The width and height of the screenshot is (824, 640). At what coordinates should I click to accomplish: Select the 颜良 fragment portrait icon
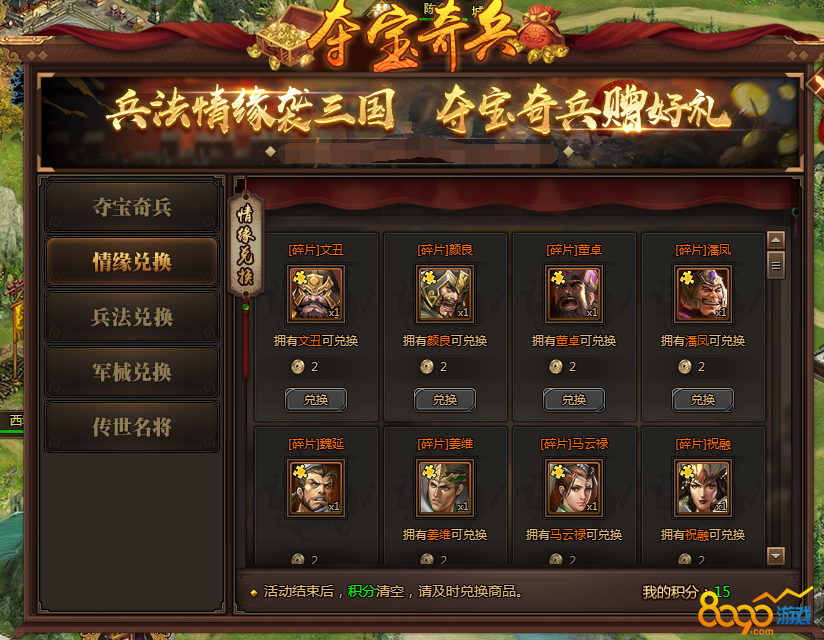click(445, 294)
